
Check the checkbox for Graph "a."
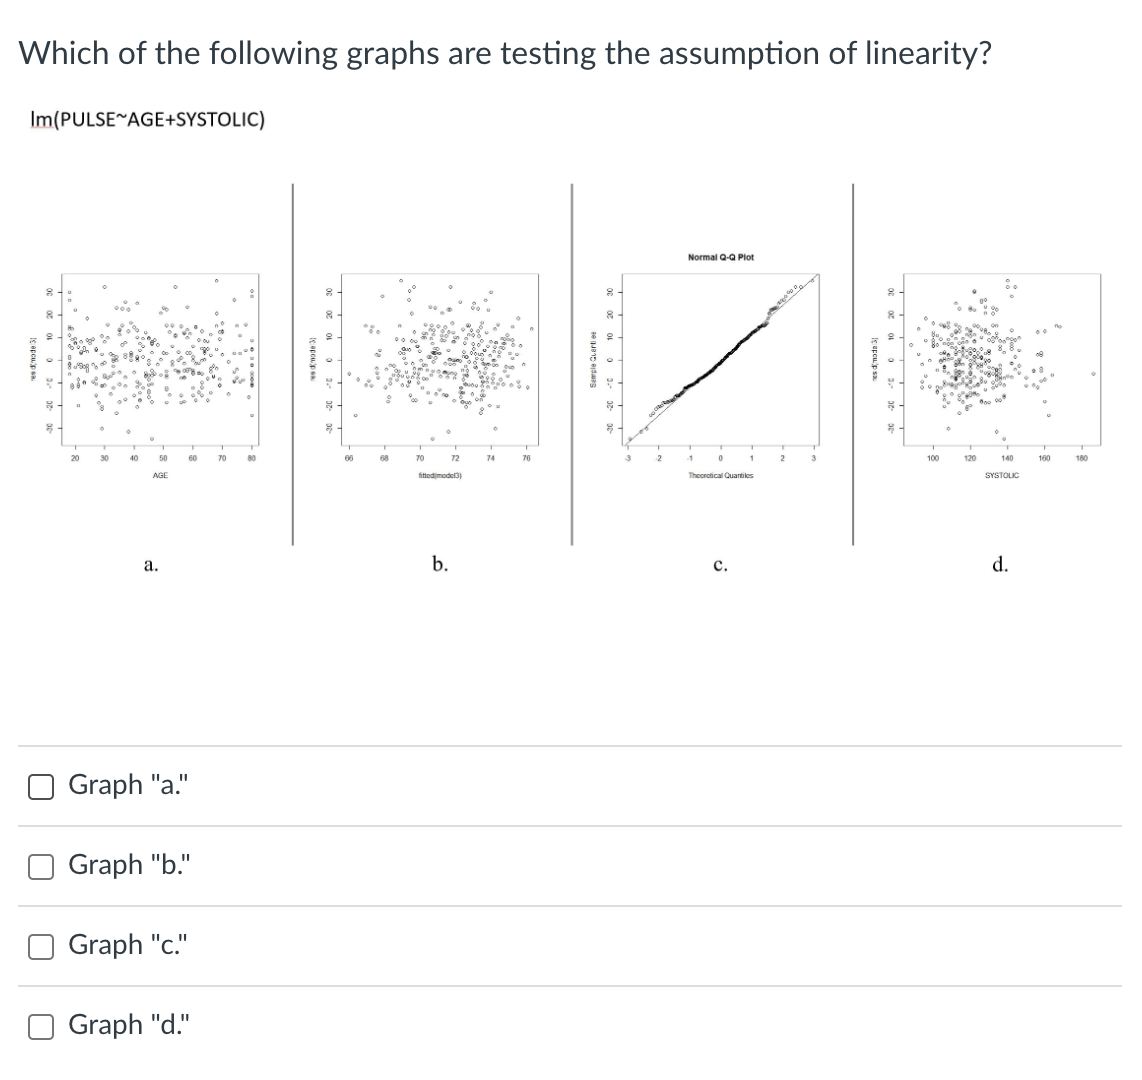click(x=40, y=787)
